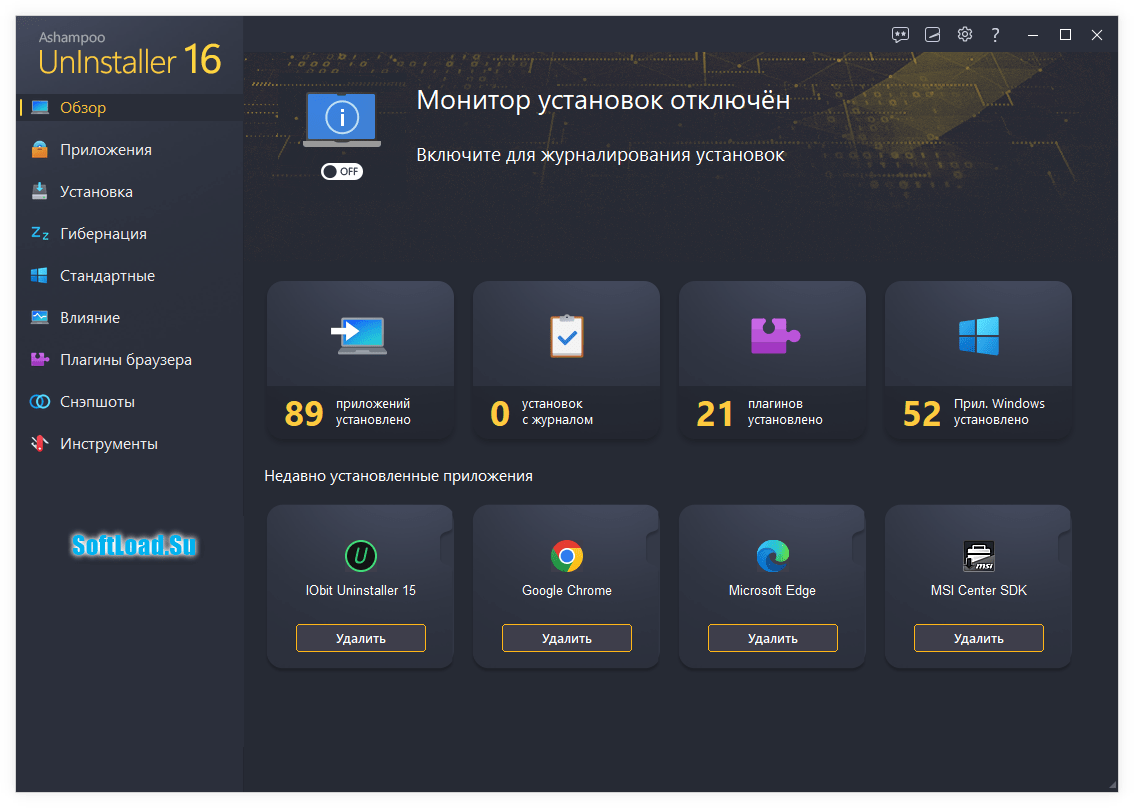This screenshot has height=808, width=1134.
Task: Click the 'MSI Center SDK' name text
Action: 979,590
